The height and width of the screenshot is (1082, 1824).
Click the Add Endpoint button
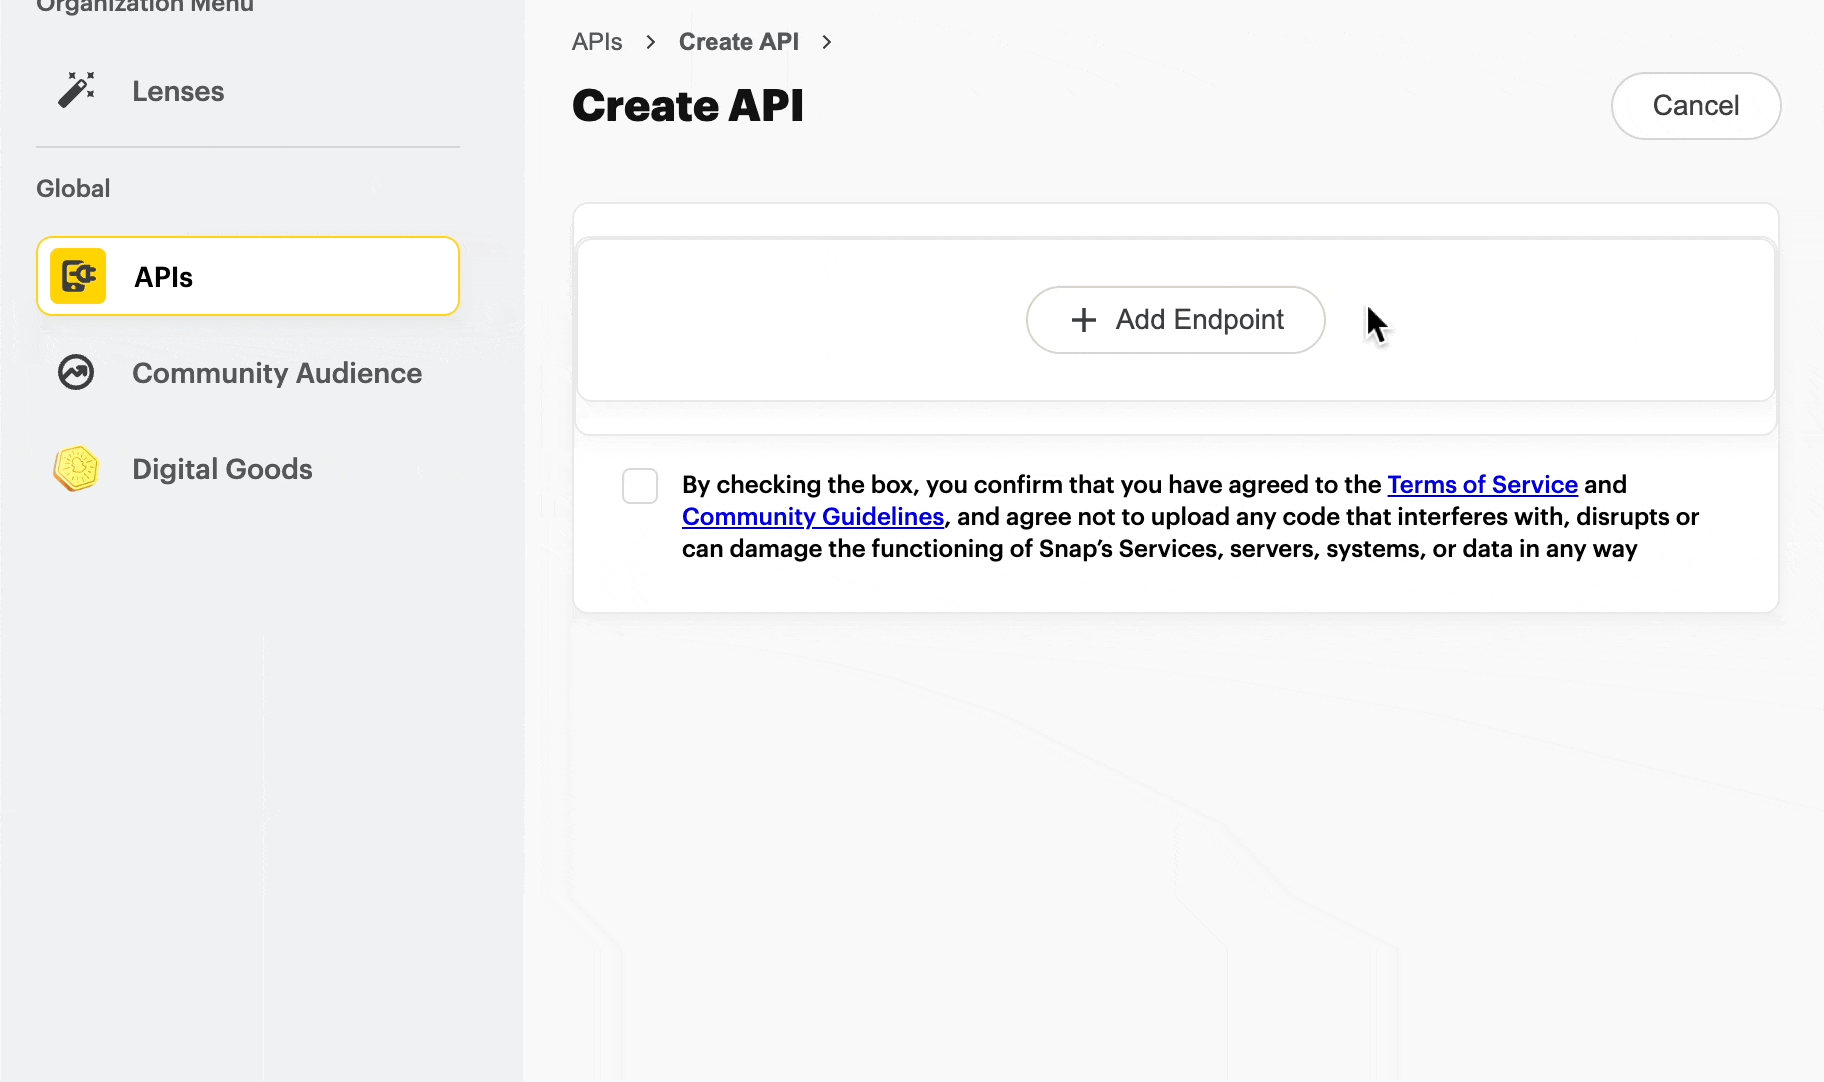click(1175, 320)
